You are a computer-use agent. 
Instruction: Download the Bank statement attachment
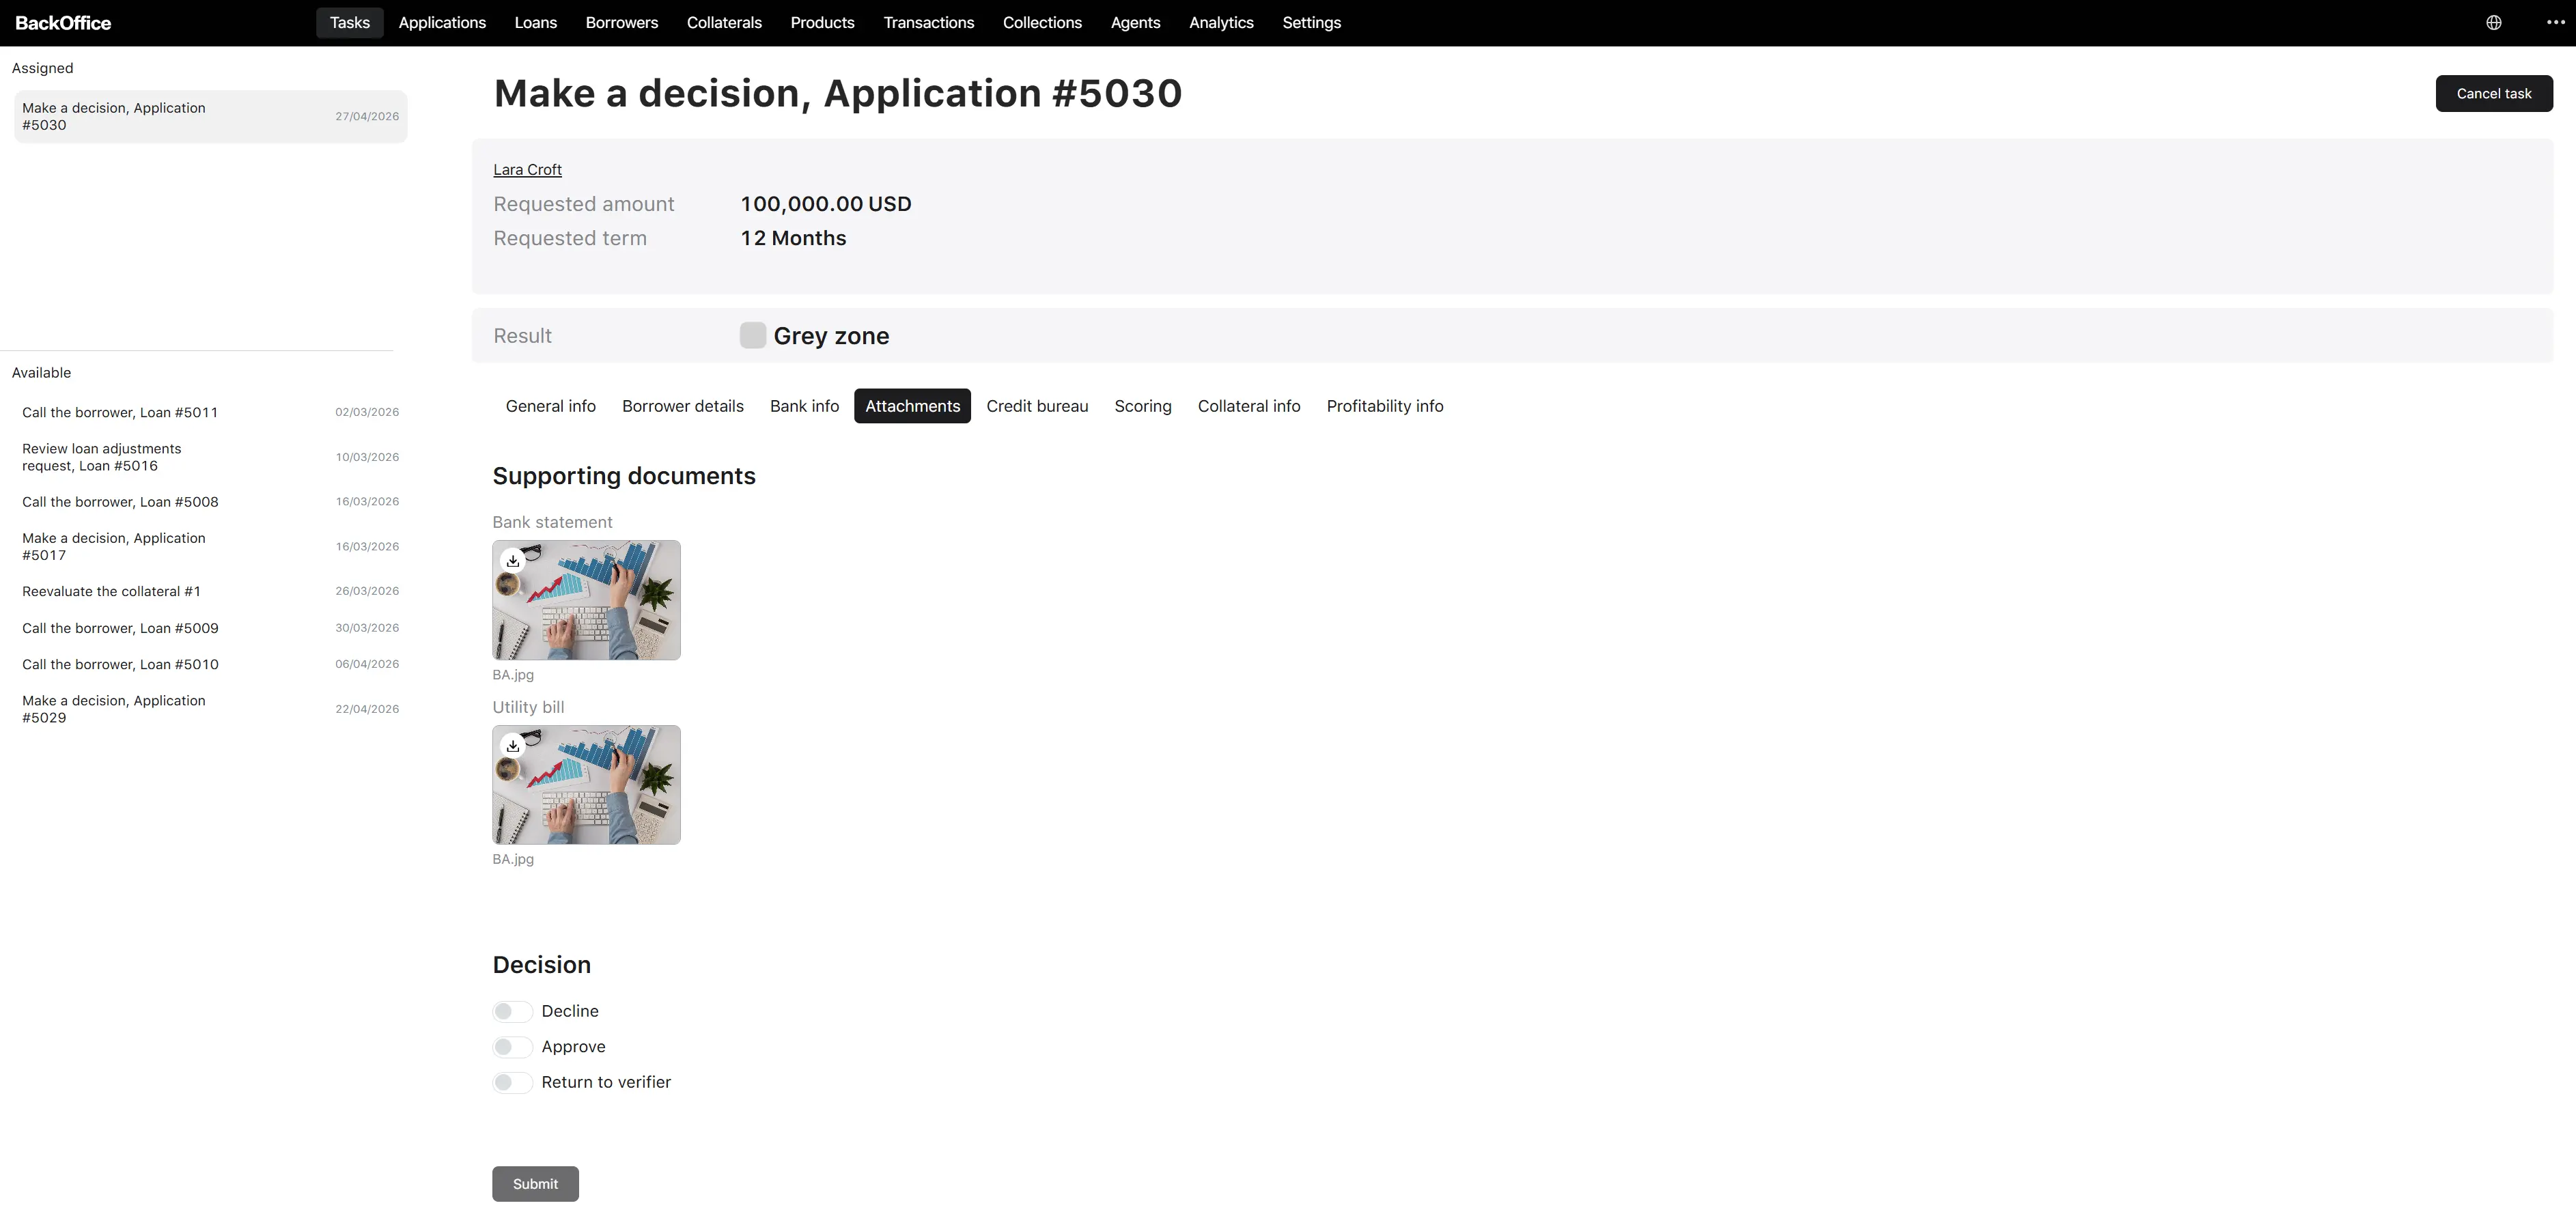[513, 561]
